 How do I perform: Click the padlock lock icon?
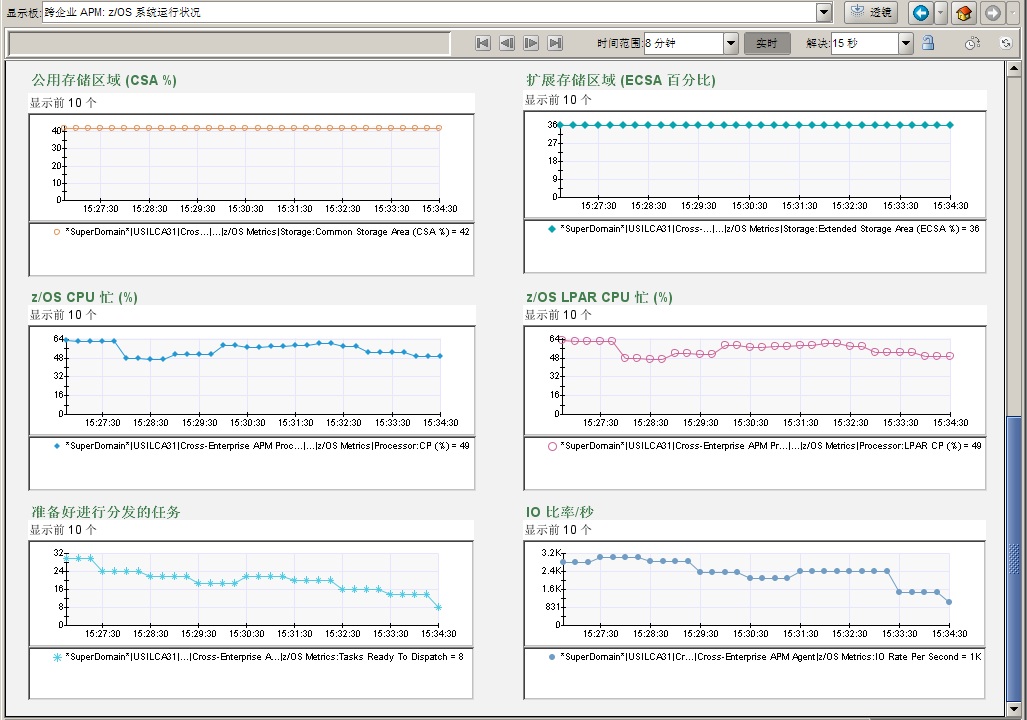point(928,43)
